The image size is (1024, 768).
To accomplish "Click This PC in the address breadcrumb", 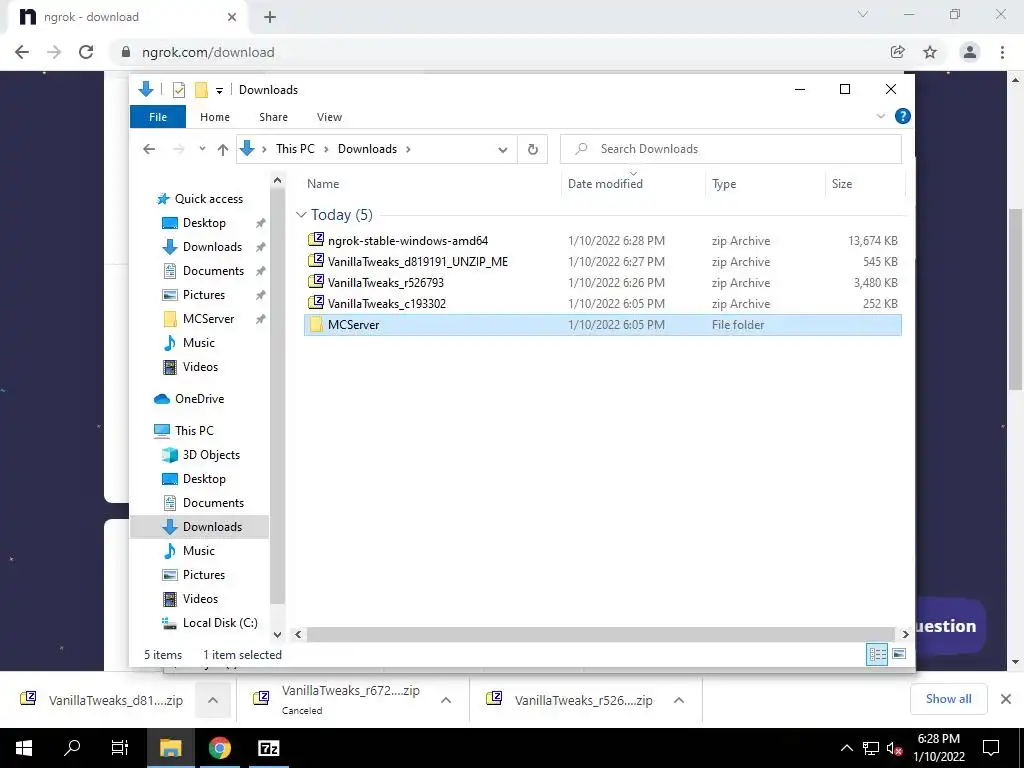I will [295, 149].
